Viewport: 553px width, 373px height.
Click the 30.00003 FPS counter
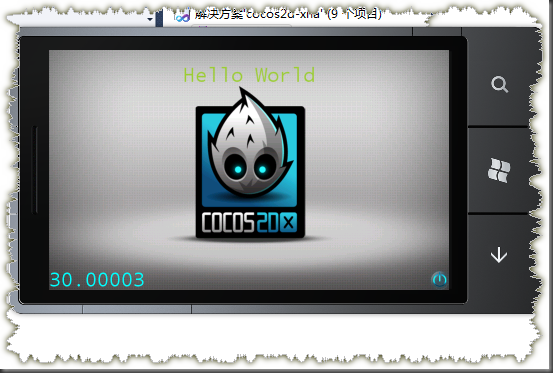click(x=97, y=280)
